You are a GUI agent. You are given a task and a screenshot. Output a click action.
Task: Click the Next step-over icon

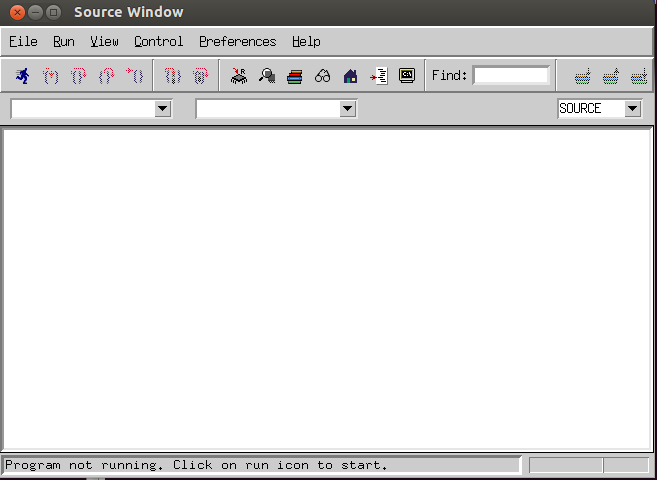pyautogui.click(x=78, y=76)
